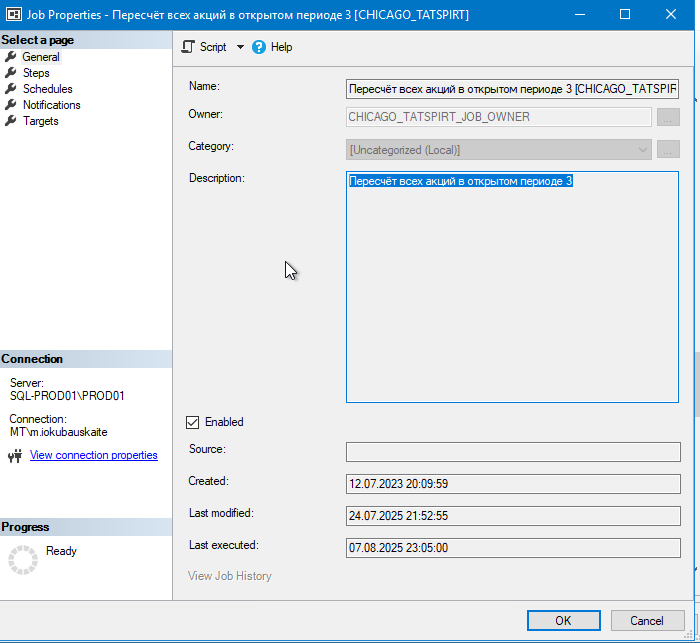This screenshot has height=643, width=700.
Task: Click the Owner field
Action: coord(499,117)
